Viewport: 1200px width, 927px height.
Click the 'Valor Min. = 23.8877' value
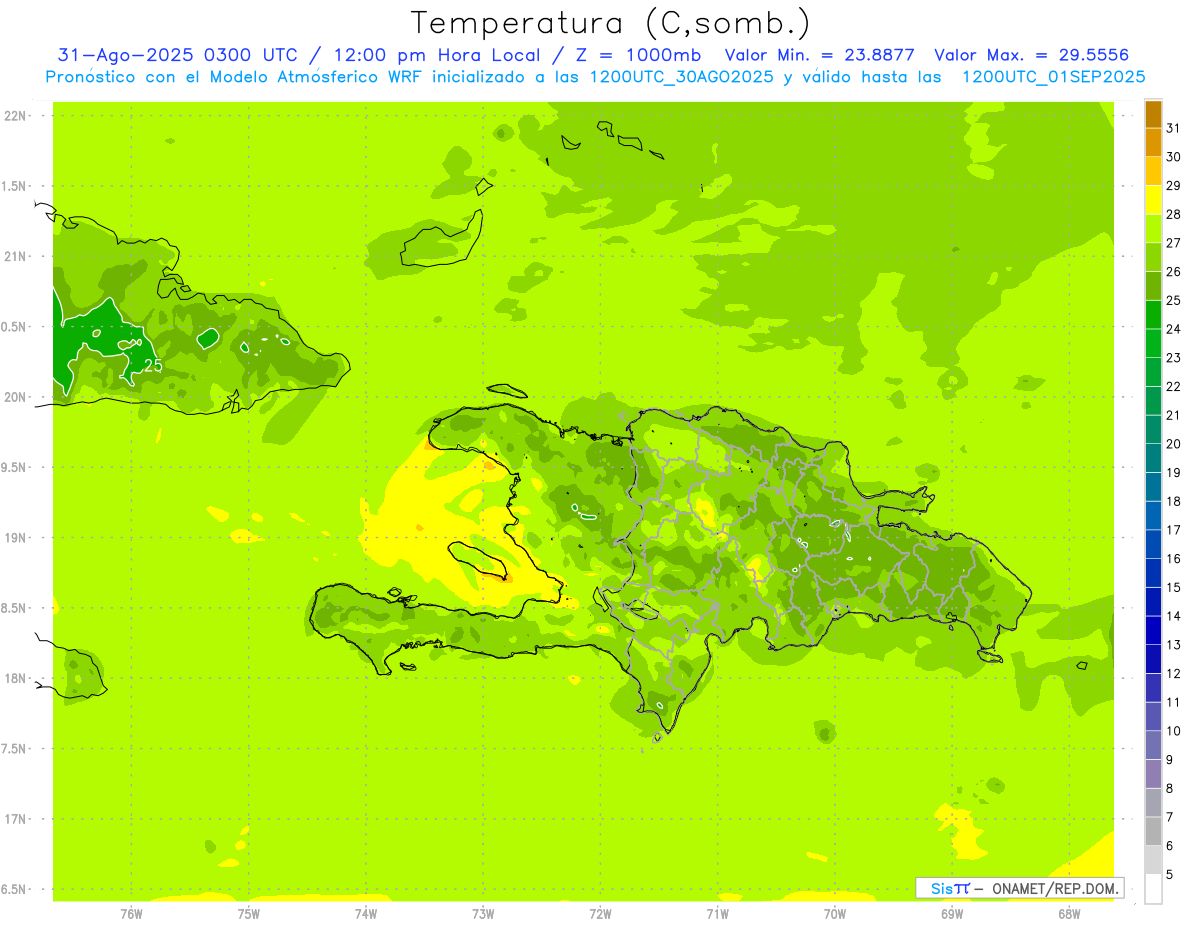tap(820, 55)
